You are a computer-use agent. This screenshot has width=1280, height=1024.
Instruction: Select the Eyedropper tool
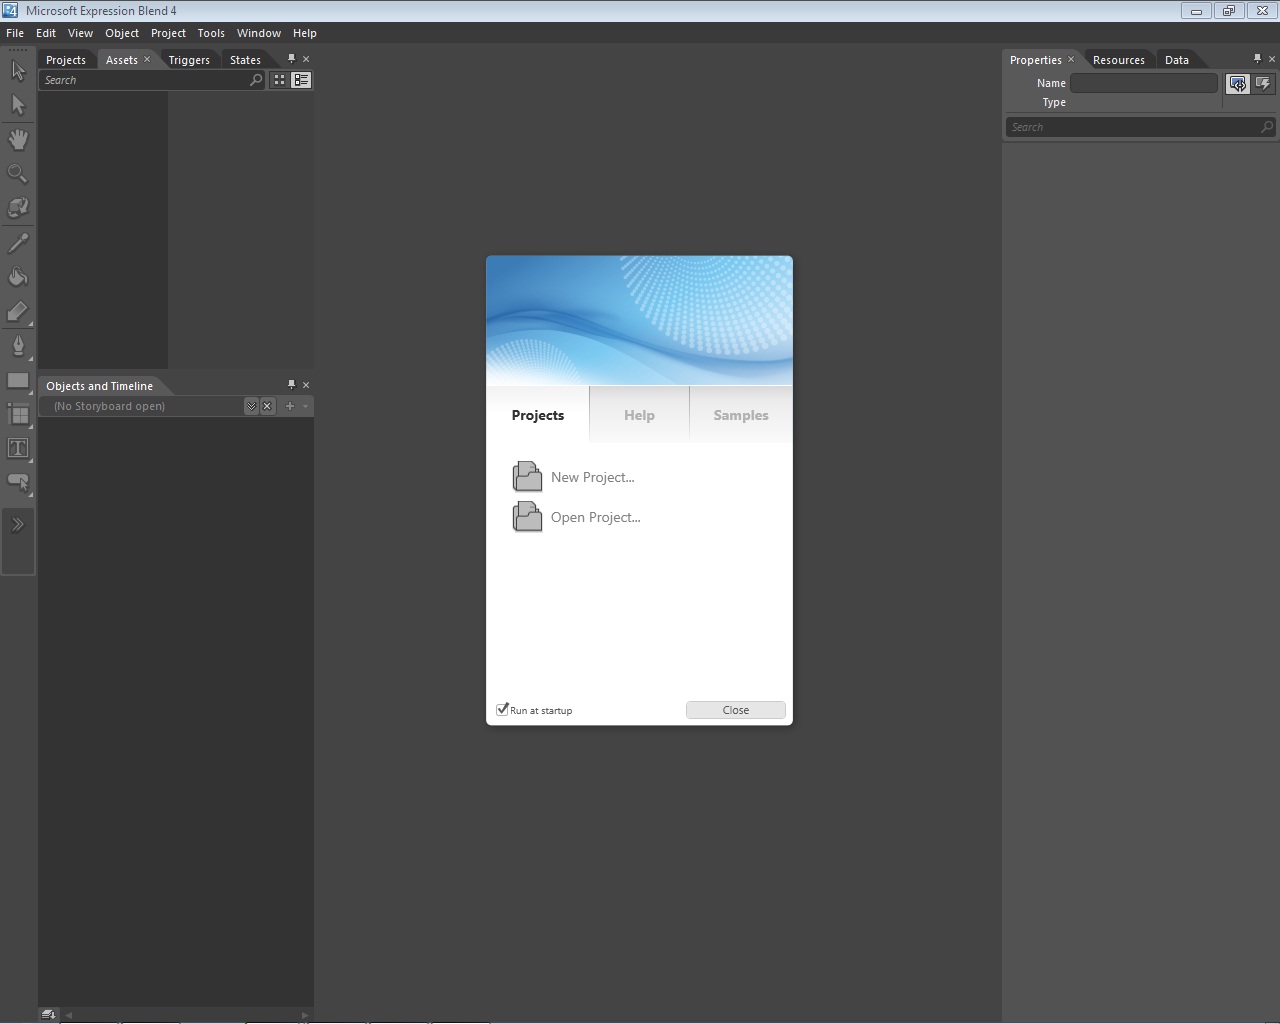coord(18,243)
